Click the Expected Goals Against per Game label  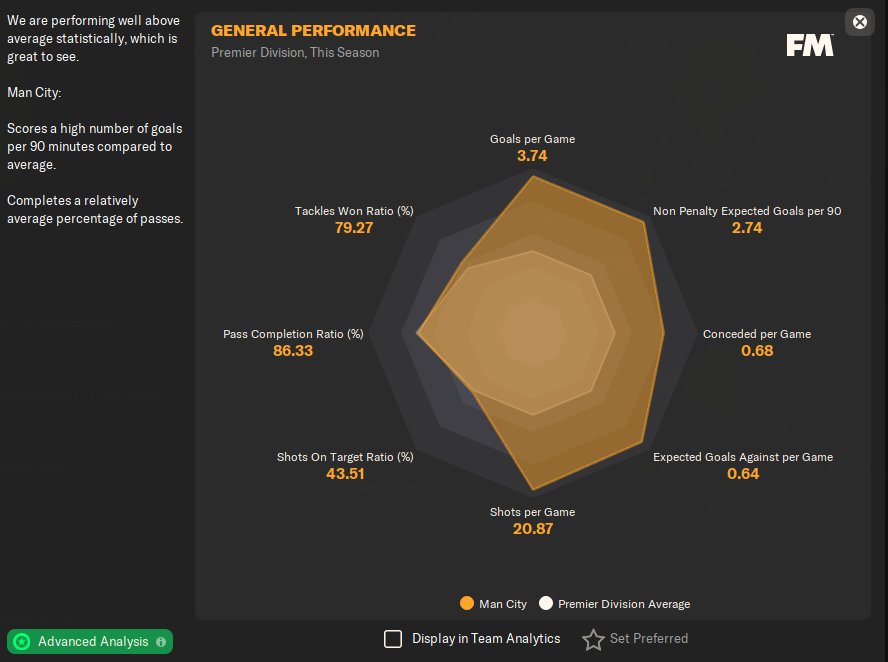point(743,457)
